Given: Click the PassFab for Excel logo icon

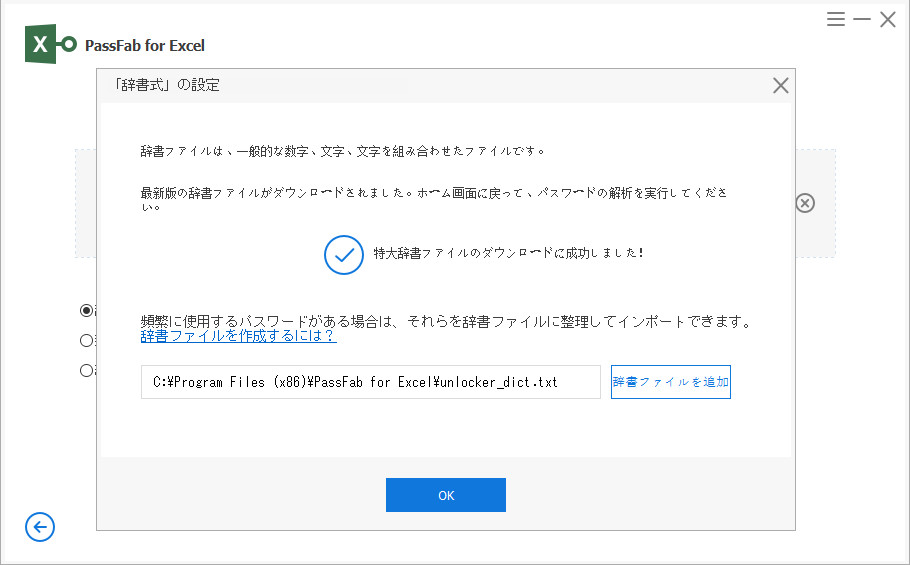Looking at the screenshot, I should point(50,44).
